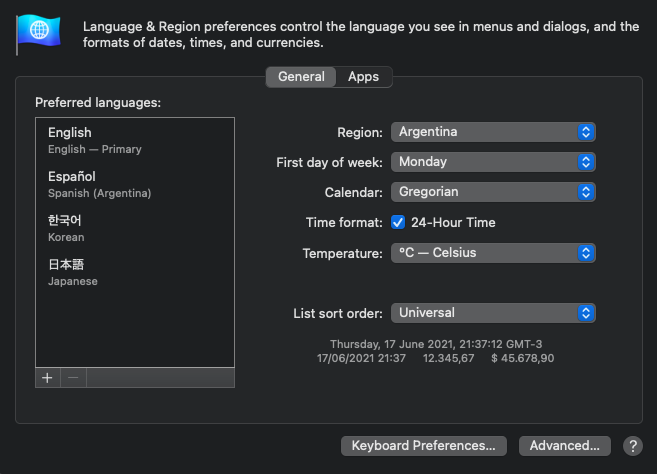Toggle the 24-Hour Time checkbox

(398, 223)
